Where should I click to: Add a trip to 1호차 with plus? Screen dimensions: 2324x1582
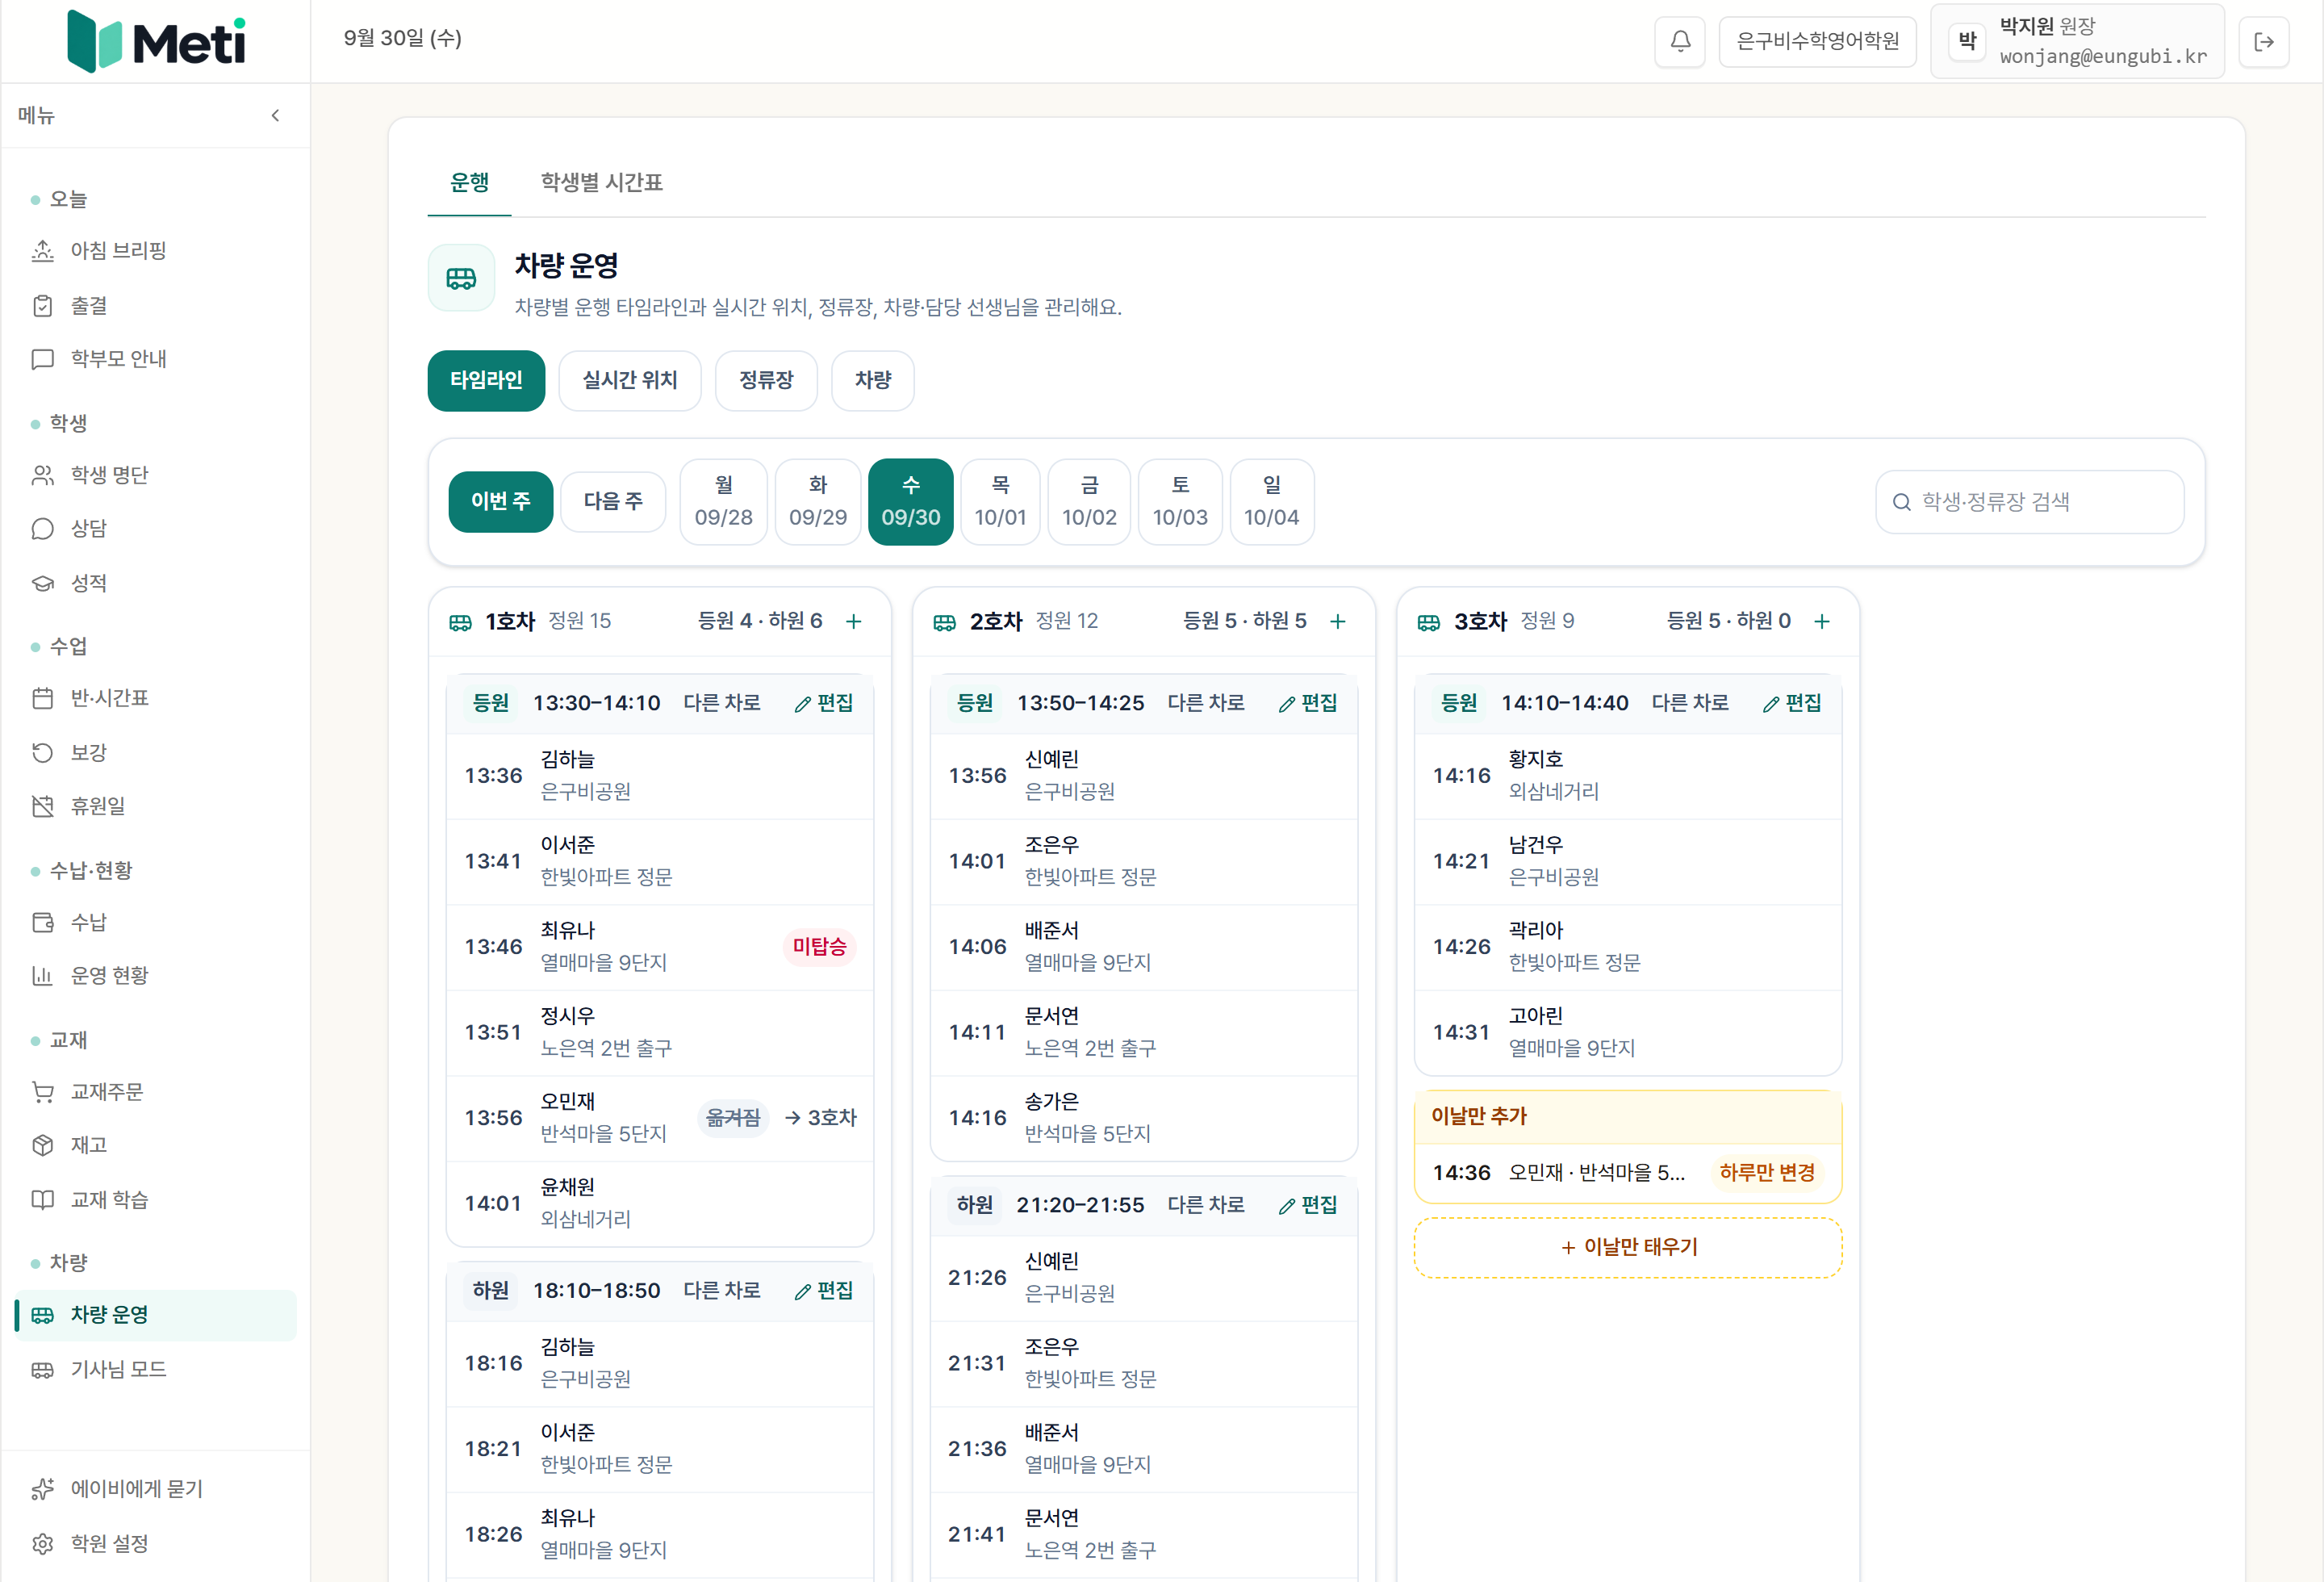(853, 621)
